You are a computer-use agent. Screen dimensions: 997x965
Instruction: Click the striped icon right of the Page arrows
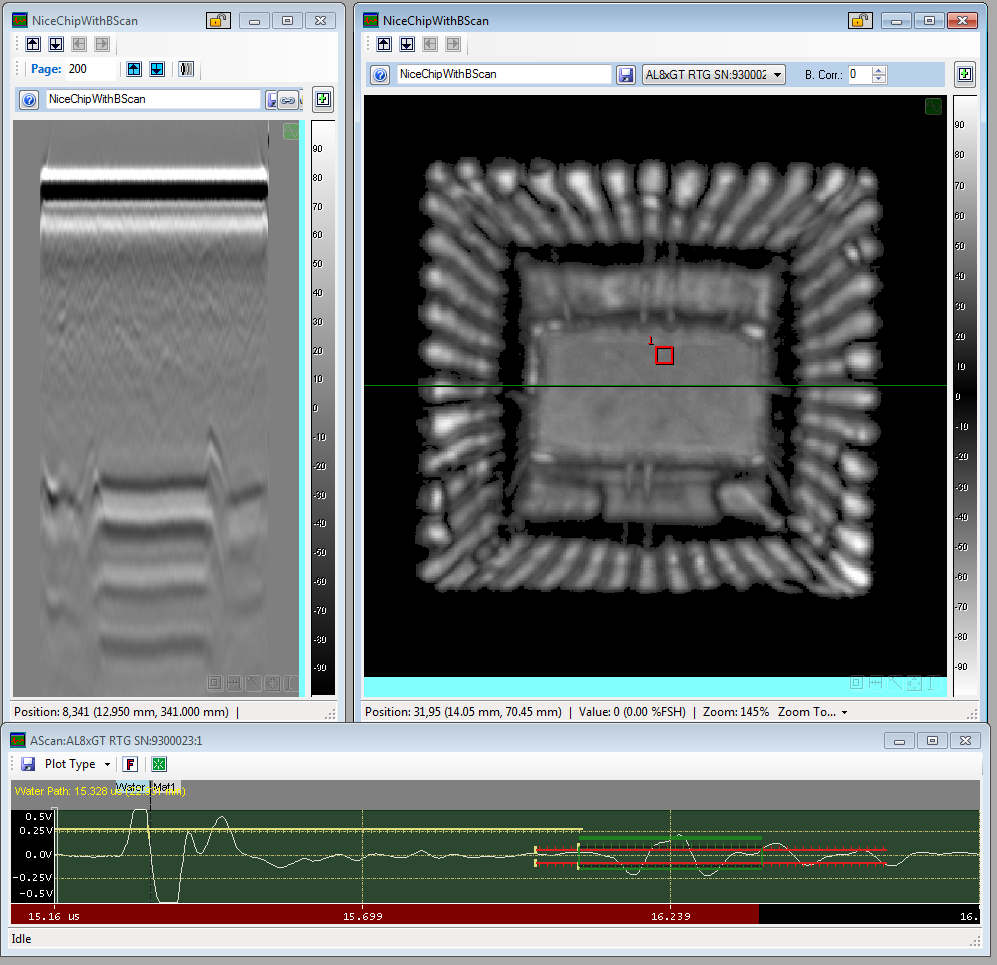[x=186, y=69]
